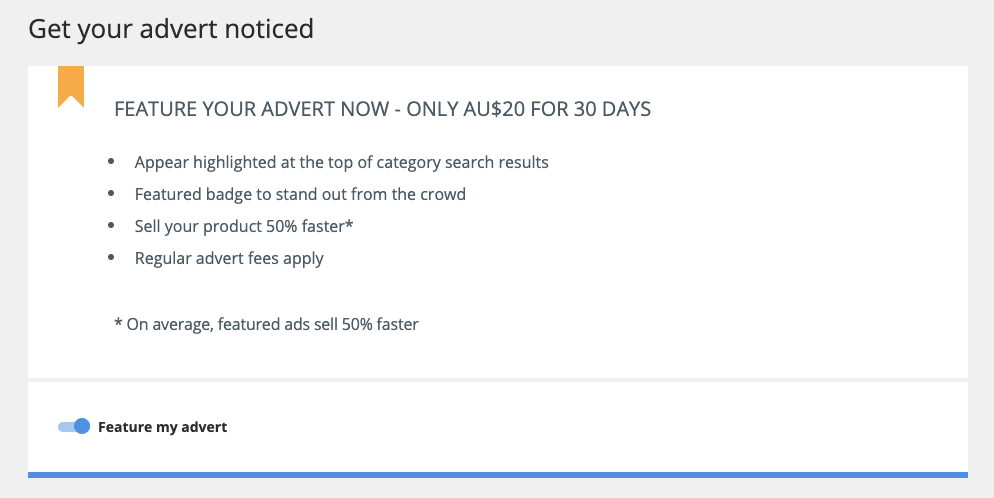Select the Appear highlighted at top bullet text
Image resolution: width=994 pixels, height=498 pixels.
pos(342,162)
